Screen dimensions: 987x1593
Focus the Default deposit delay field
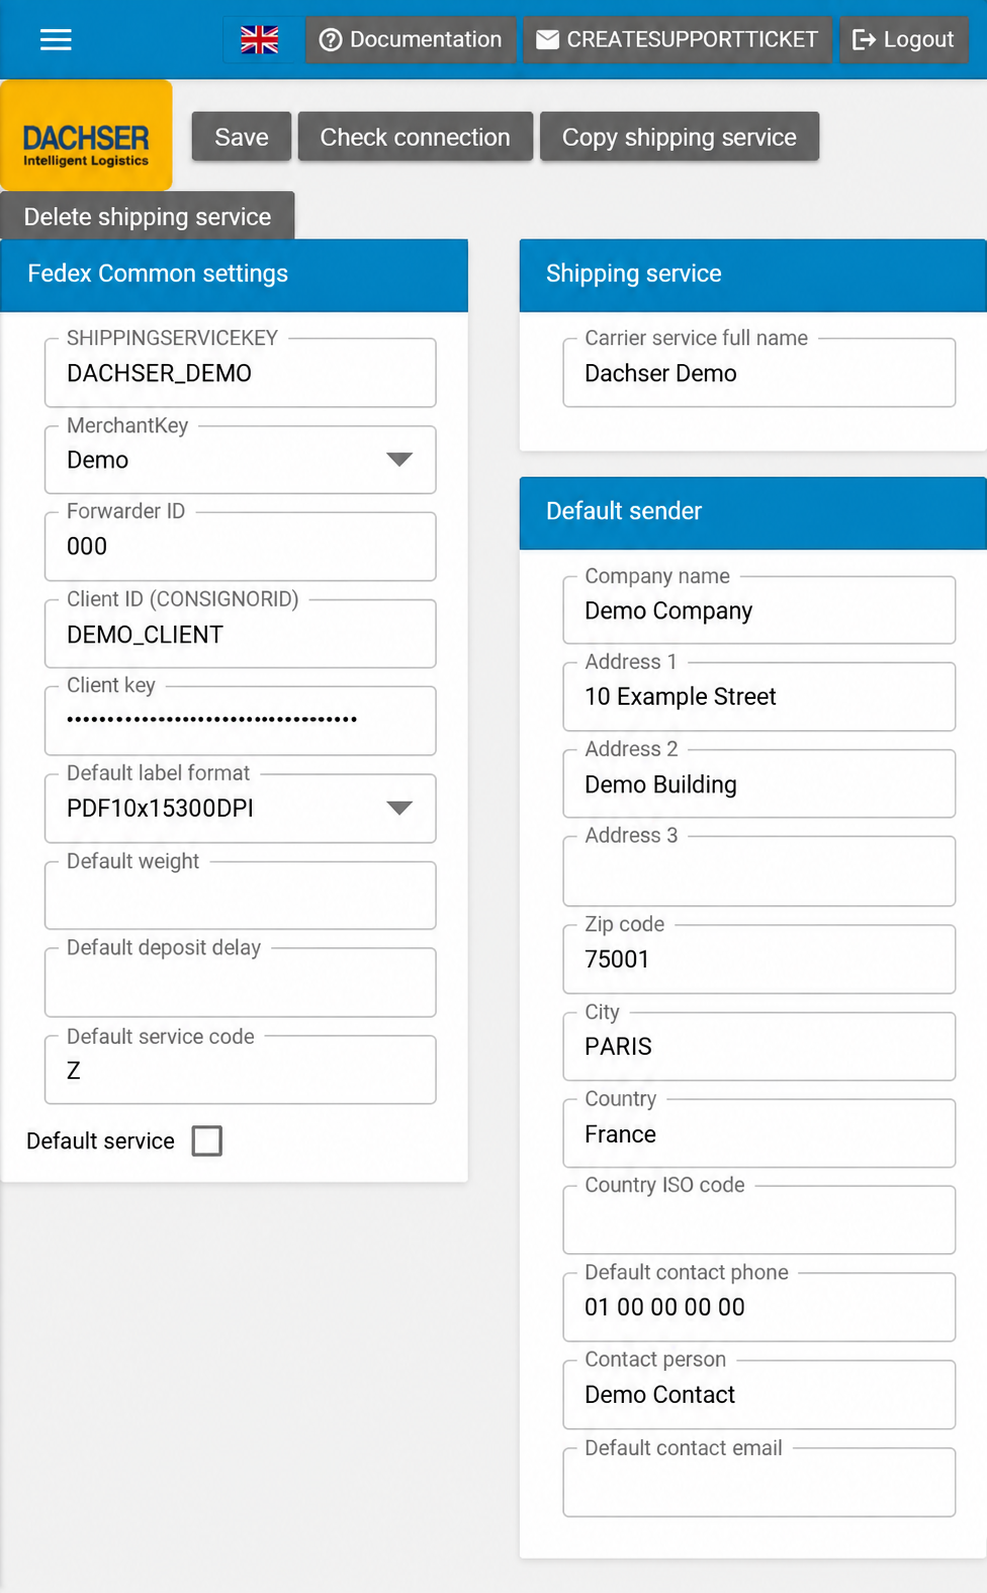[x=240, y=983]
